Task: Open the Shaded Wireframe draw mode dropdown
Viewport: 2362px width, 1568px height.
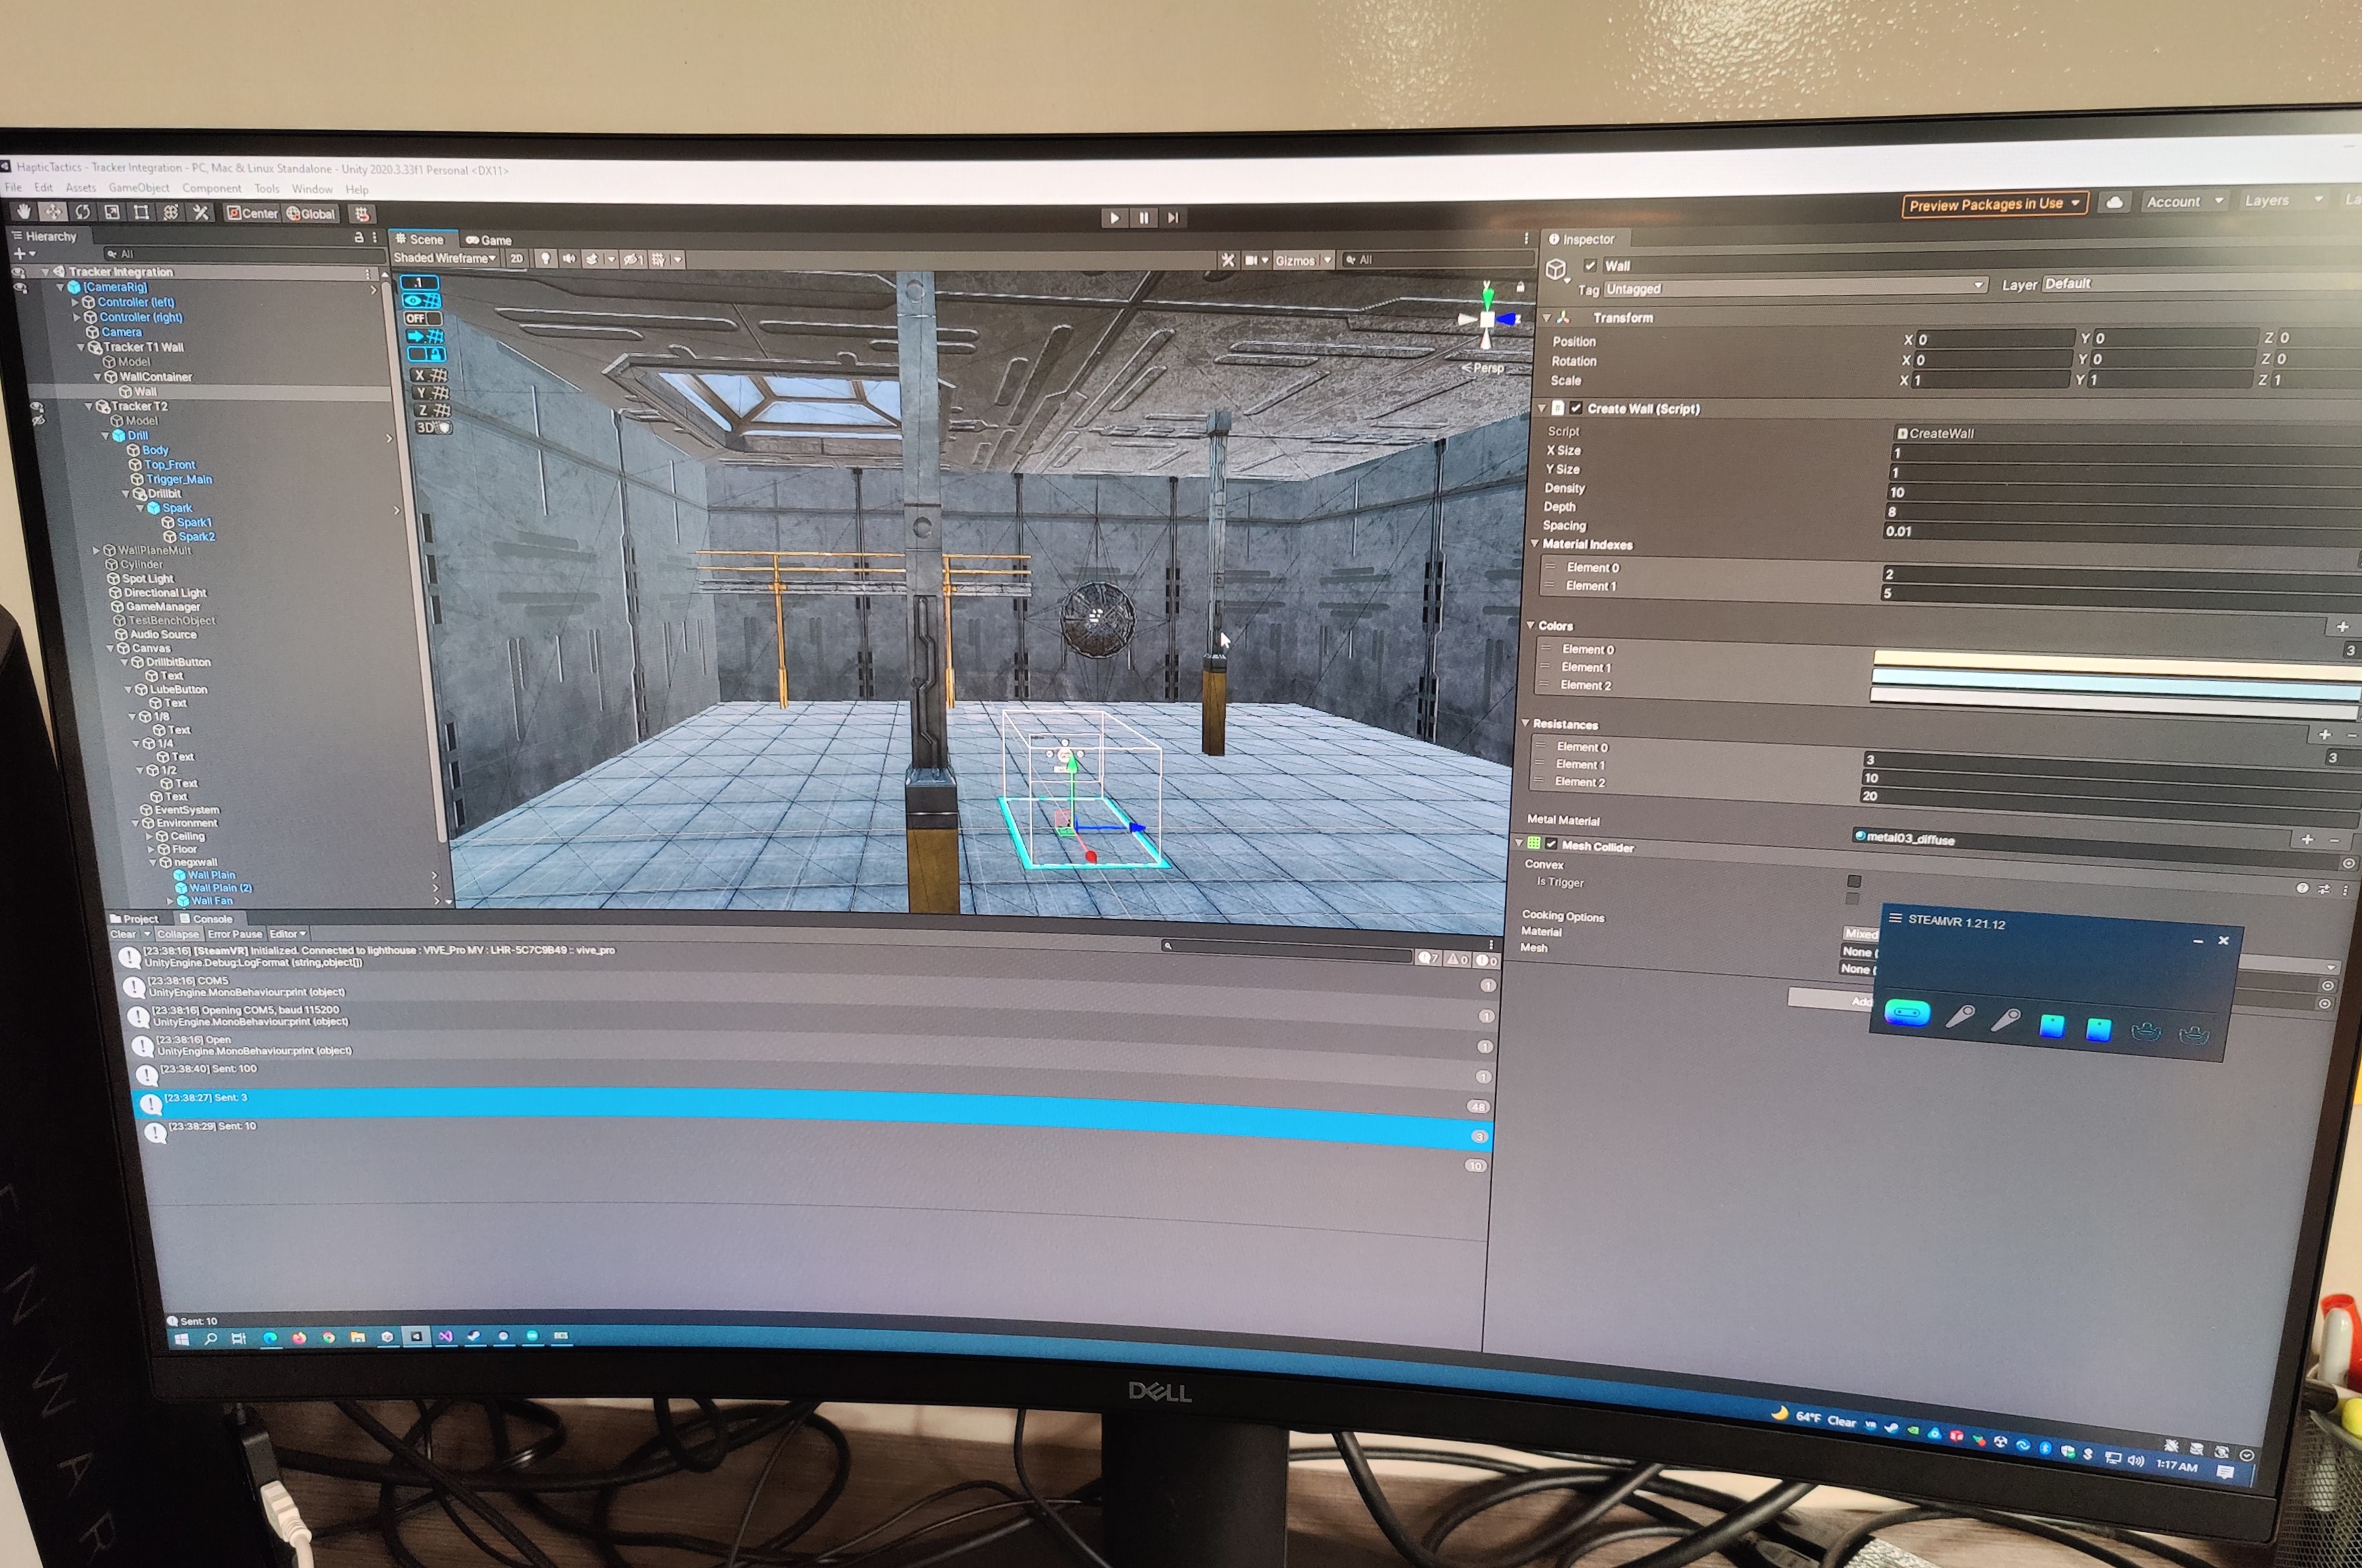Action: 444,258
